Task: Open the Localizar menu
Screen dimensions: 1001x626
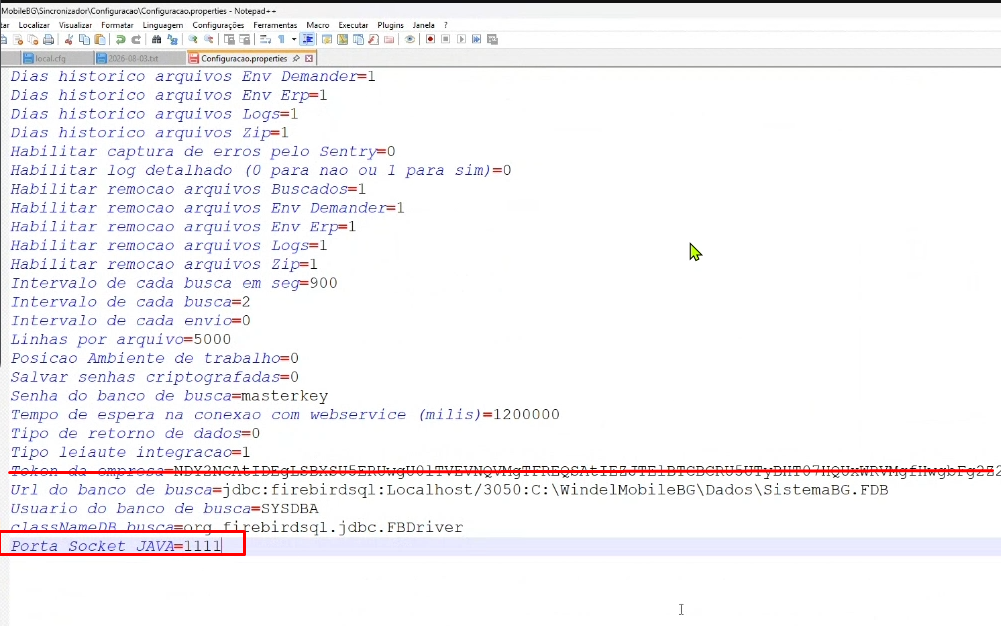Action: point(34,26)
